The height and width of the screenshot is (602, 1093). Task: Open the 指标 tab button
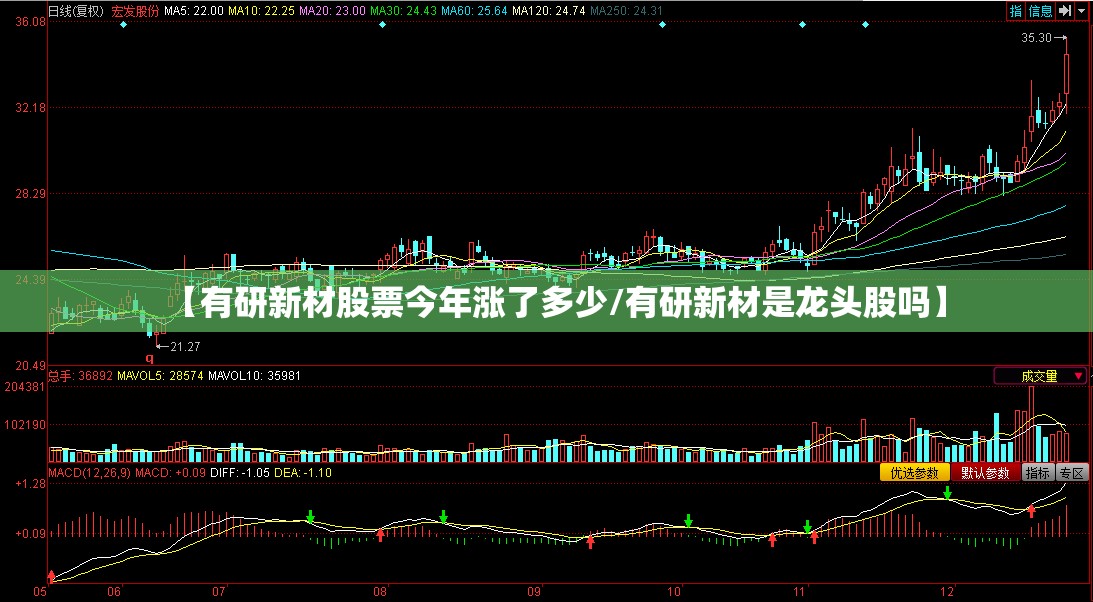[x=1038, y=472]
